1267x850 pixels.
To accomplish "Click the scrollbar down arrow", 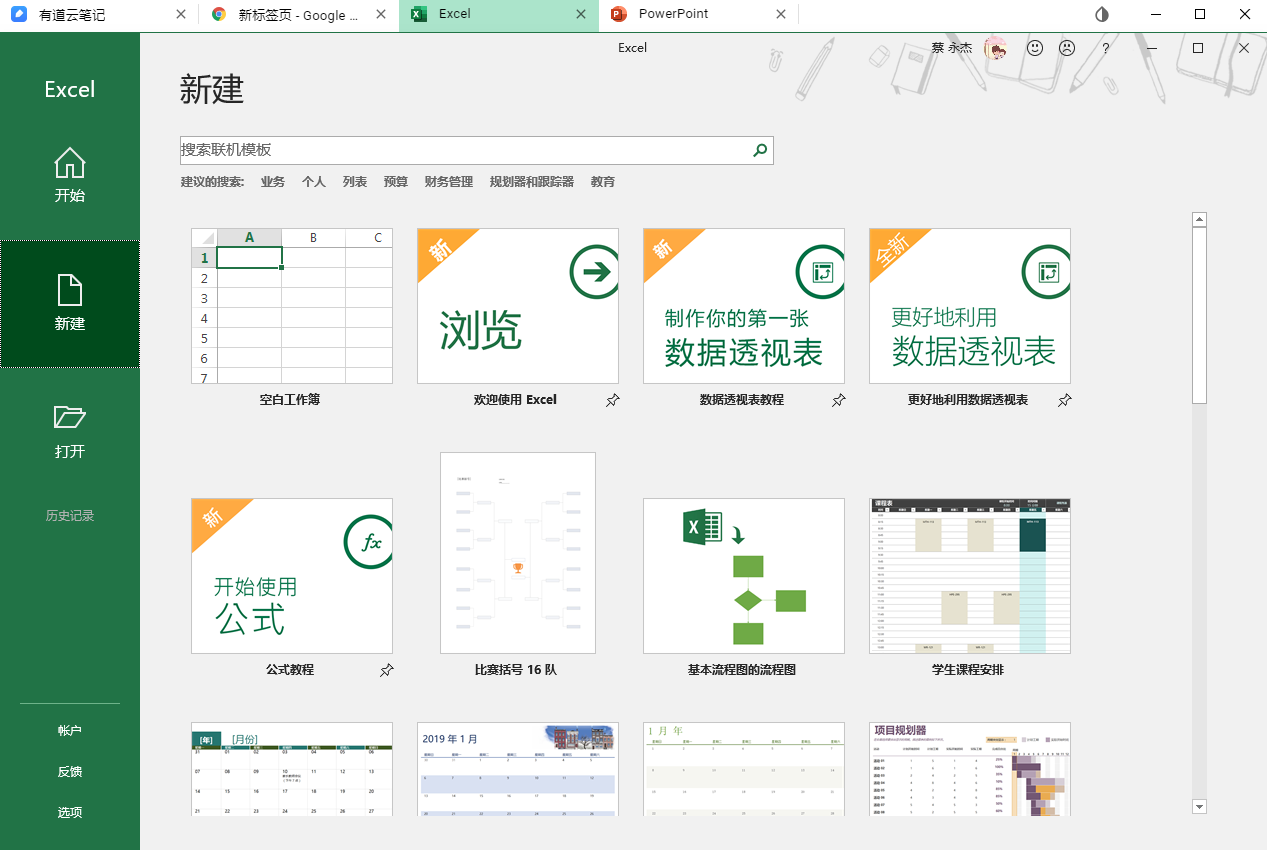I will (x=1200, y=806).
